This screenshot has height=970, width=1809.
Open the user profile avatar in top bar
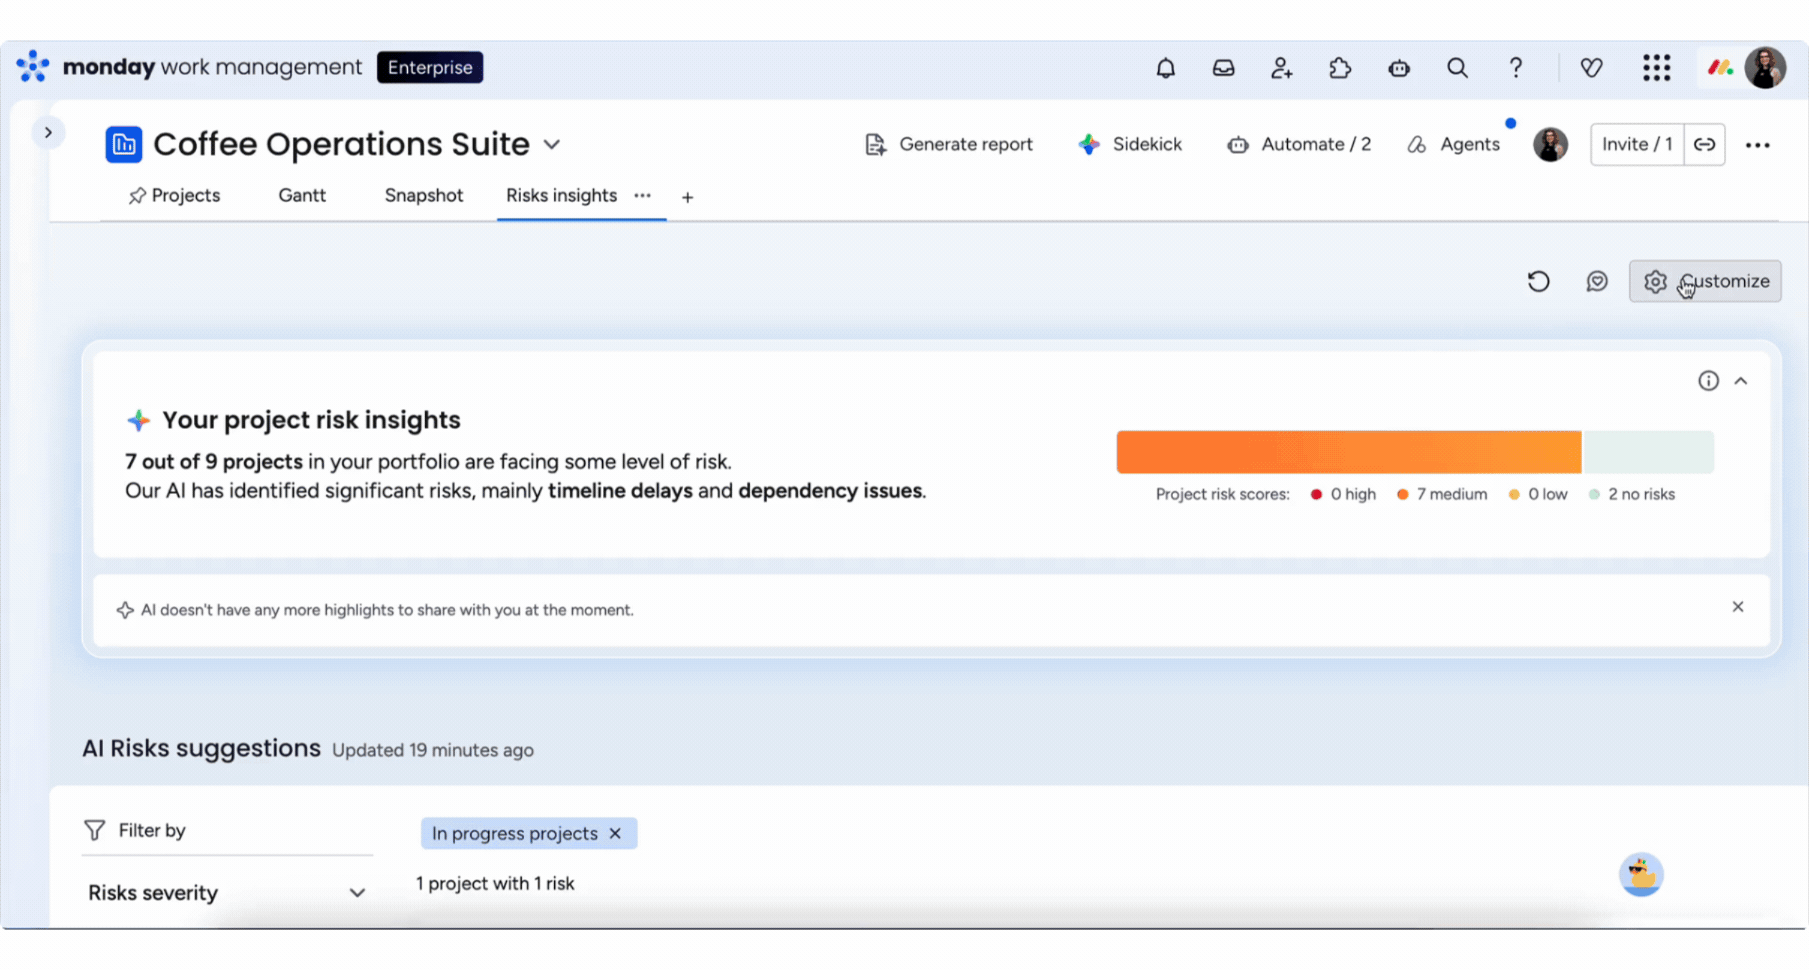(x=1765, y=68)
